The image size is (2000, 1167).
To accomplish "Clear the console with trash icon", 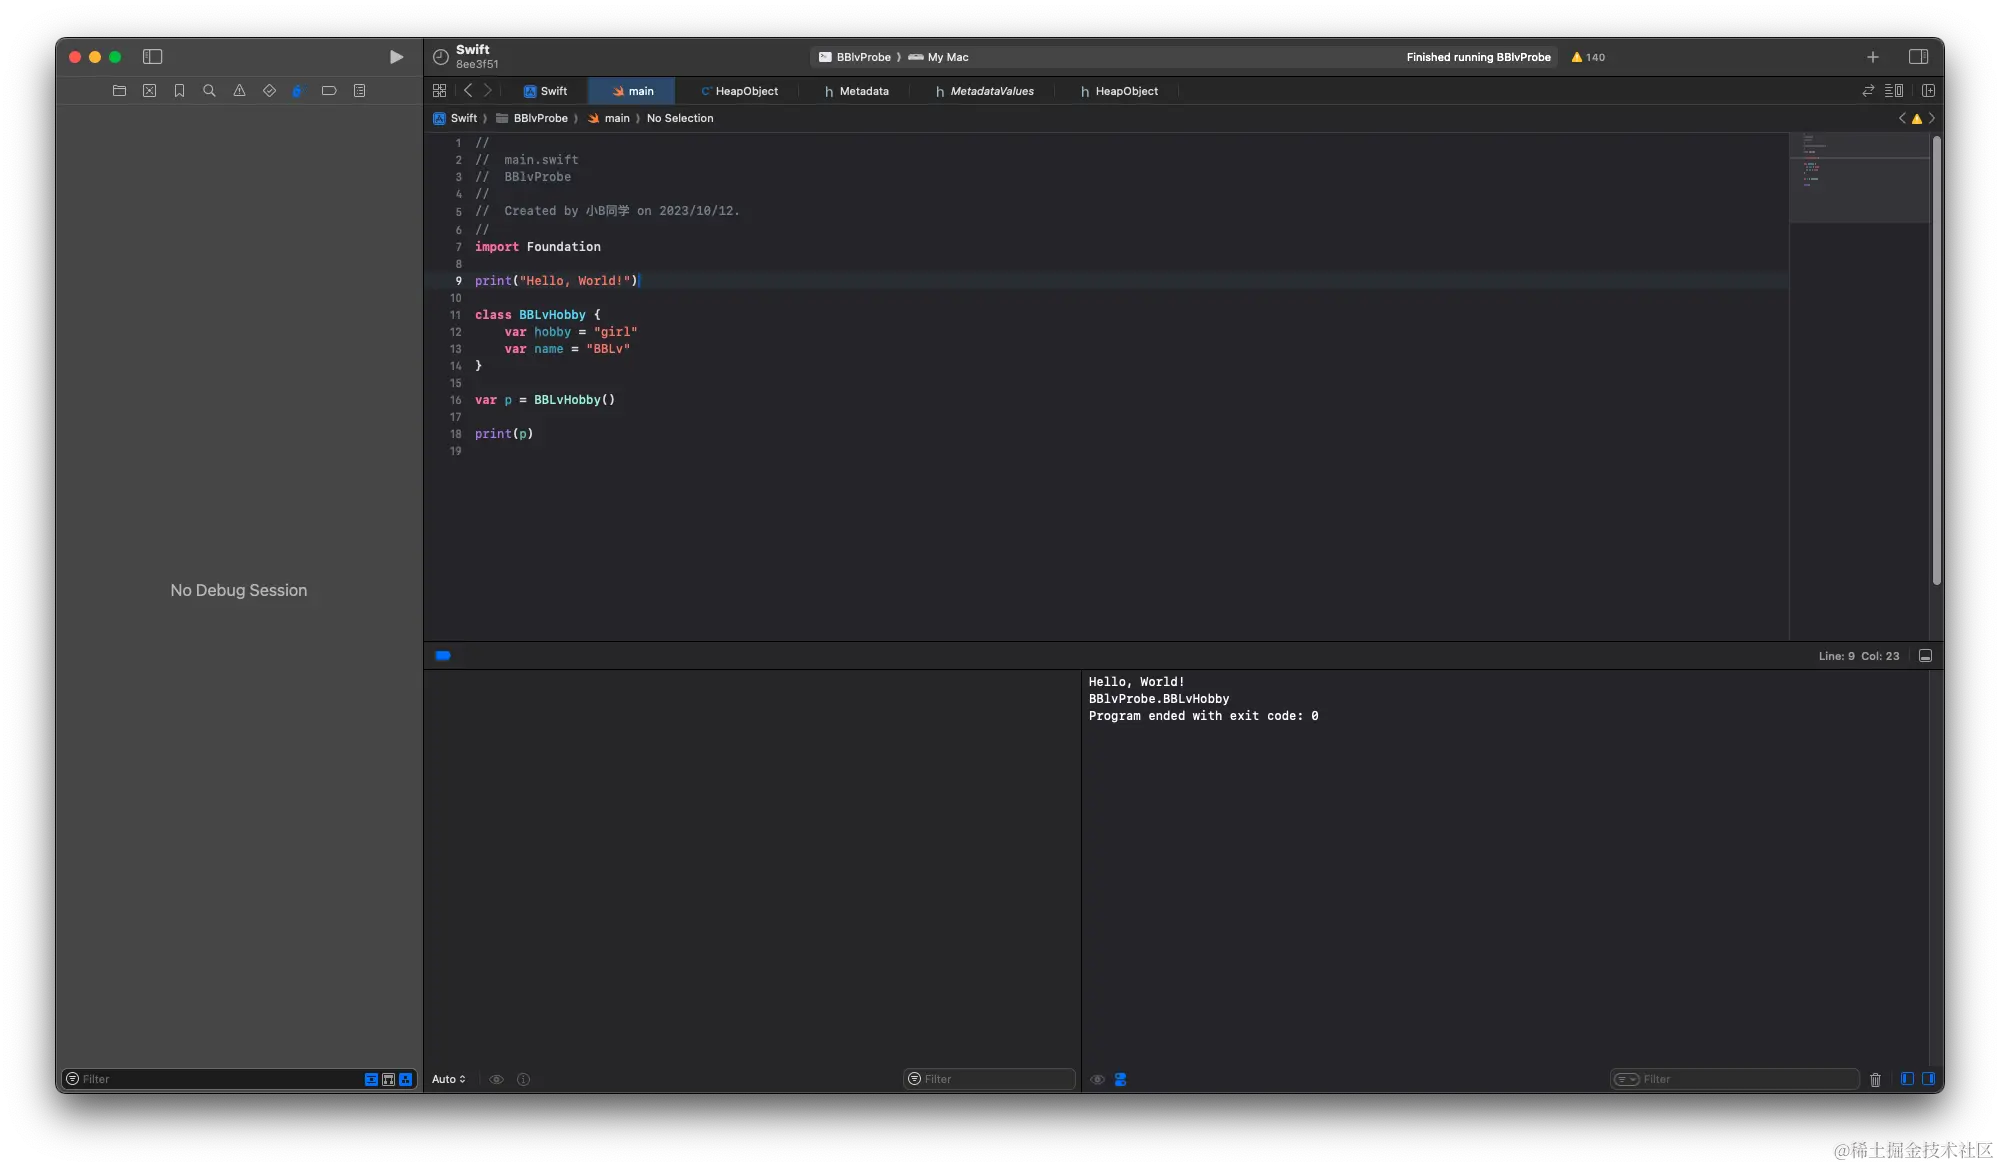I will click(1875, 1079).
